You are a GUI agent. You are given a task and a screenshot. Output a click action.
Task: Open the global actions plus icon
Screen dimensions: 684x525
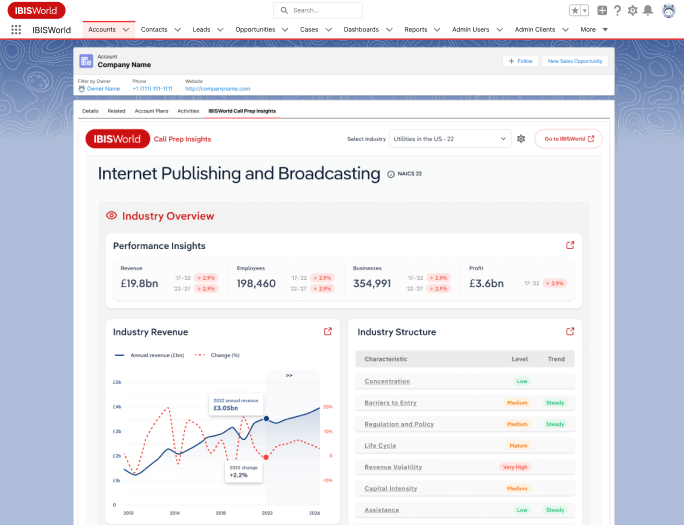602,10
